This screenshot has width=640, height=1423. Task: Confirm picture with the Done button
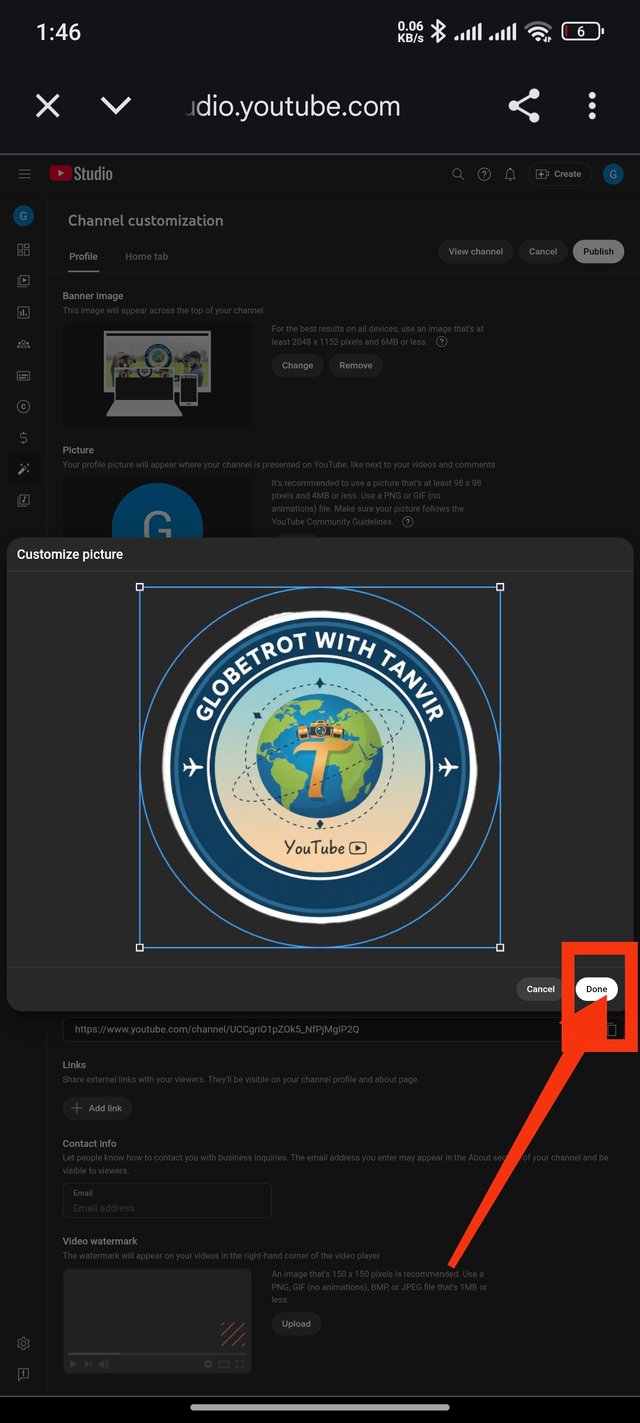pos(596,989)
